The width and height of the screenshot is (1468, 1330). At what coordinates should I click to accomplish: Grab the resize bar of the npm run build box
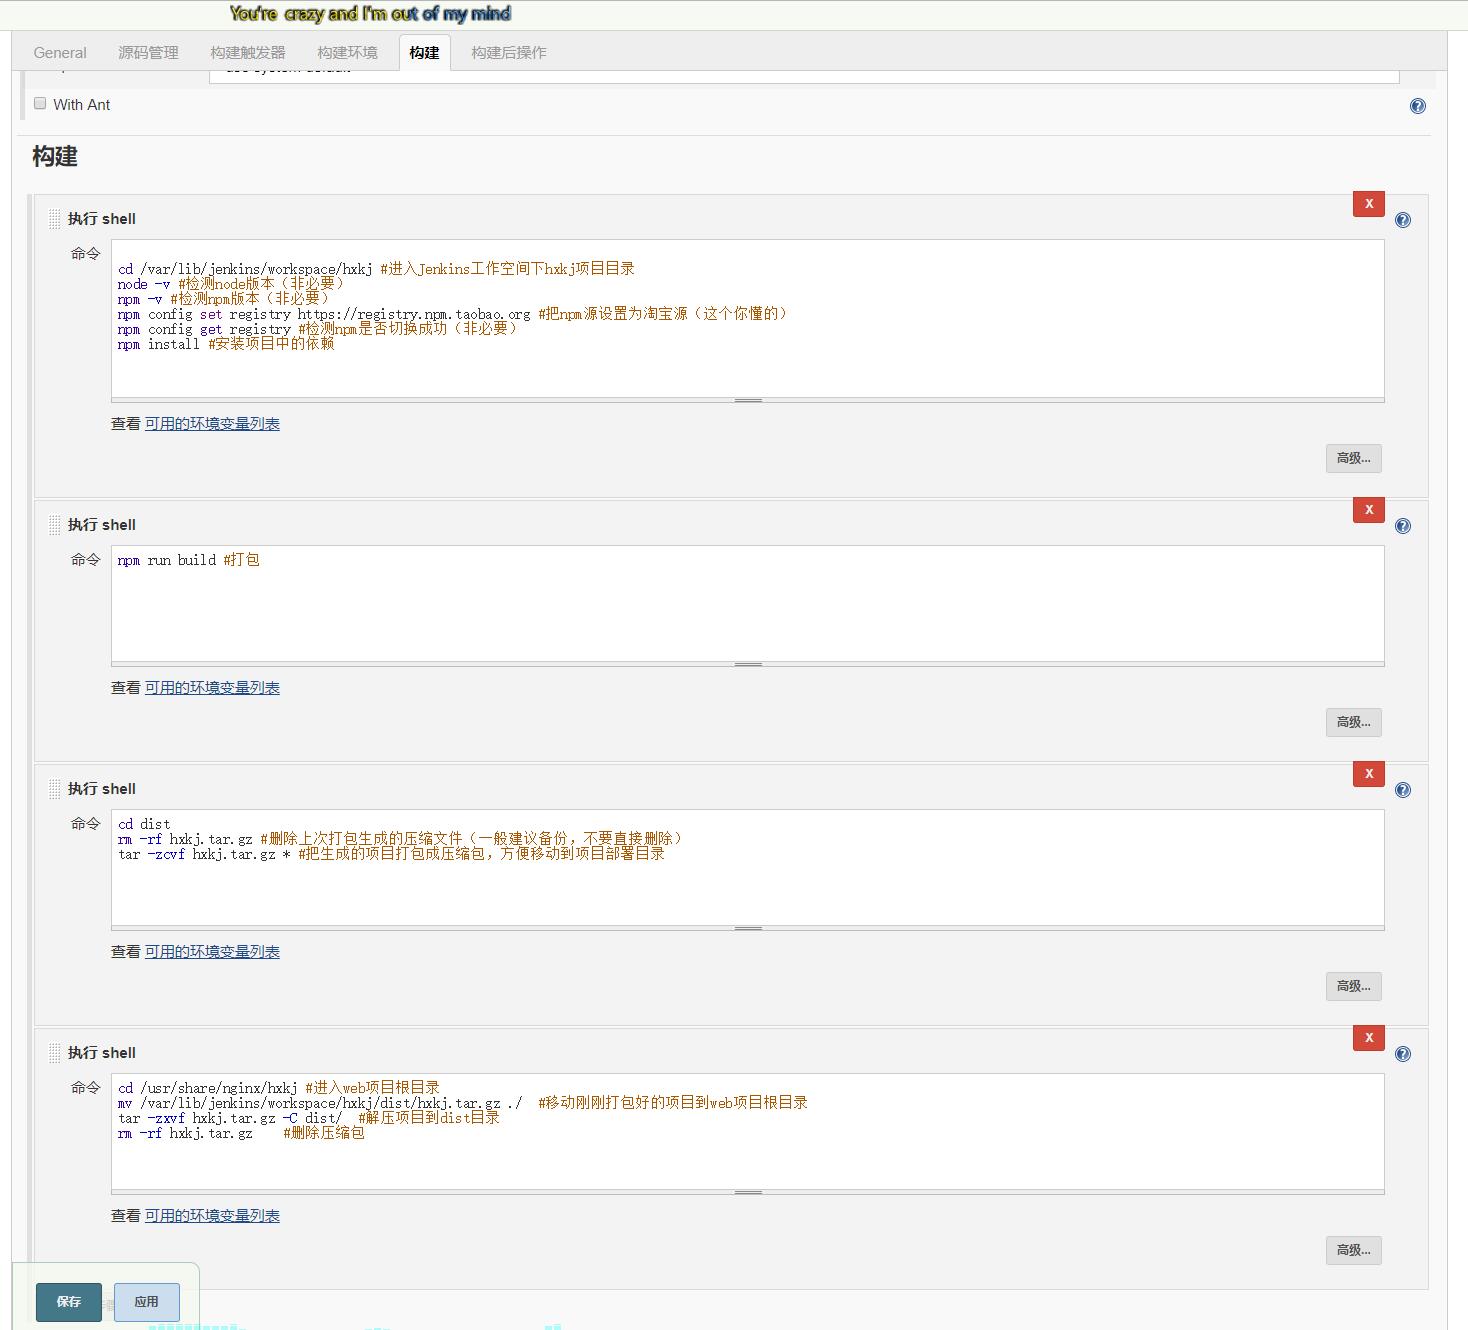coord(748,664)
